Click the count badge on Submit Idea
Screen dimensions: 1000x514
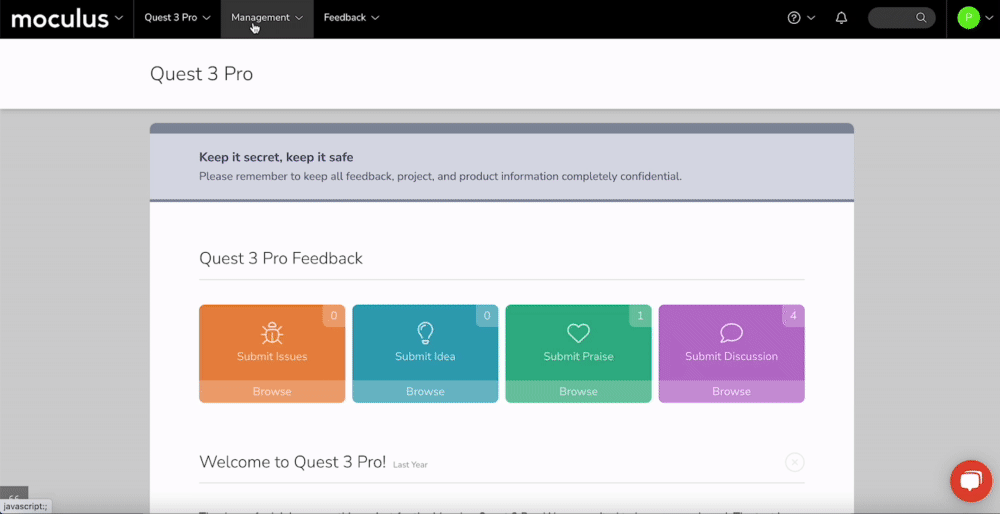(x=487, y=316)
